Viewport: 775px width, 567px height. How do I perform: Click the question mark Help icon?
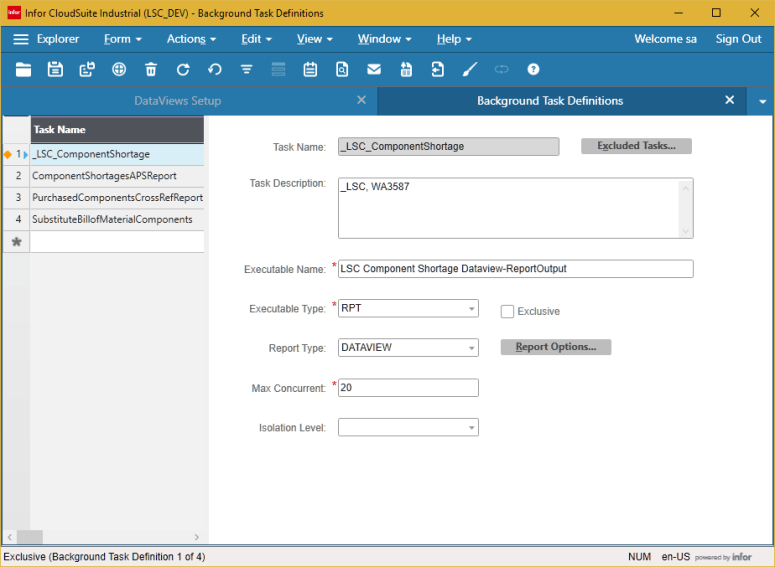tap(533, 70)
